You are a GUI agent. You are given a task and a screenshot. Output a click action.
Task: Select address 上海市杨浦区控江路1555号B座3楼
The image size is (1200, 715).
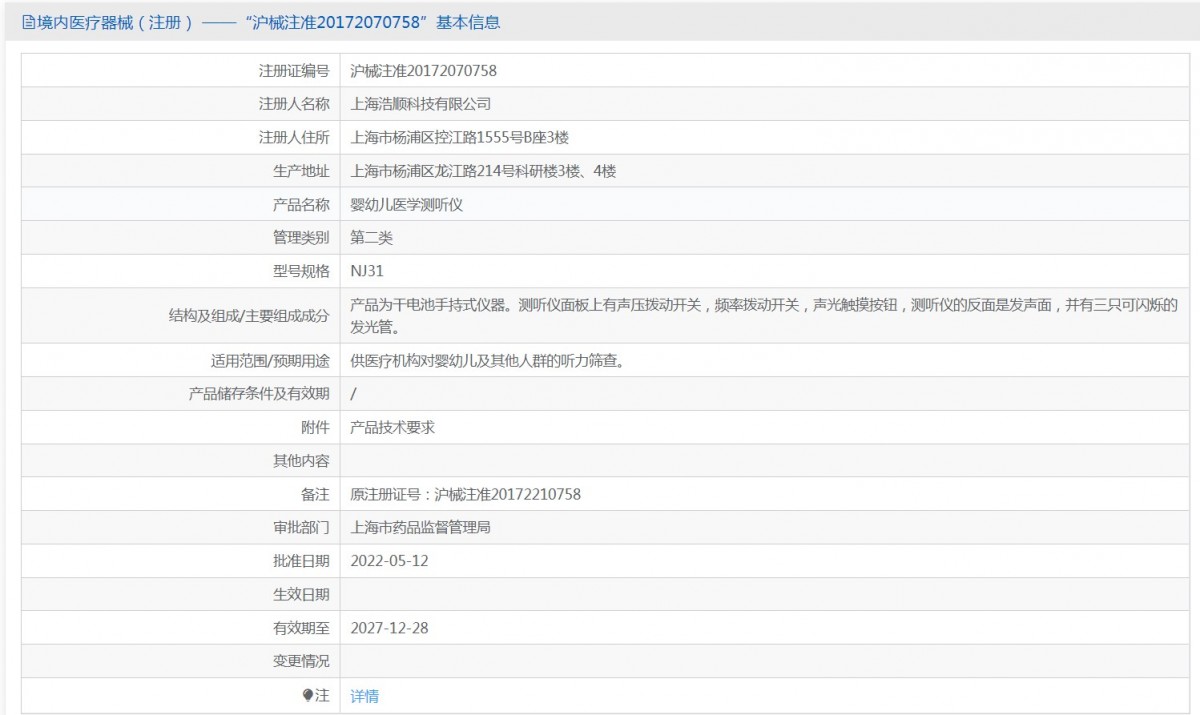click(x=459, y=138)
